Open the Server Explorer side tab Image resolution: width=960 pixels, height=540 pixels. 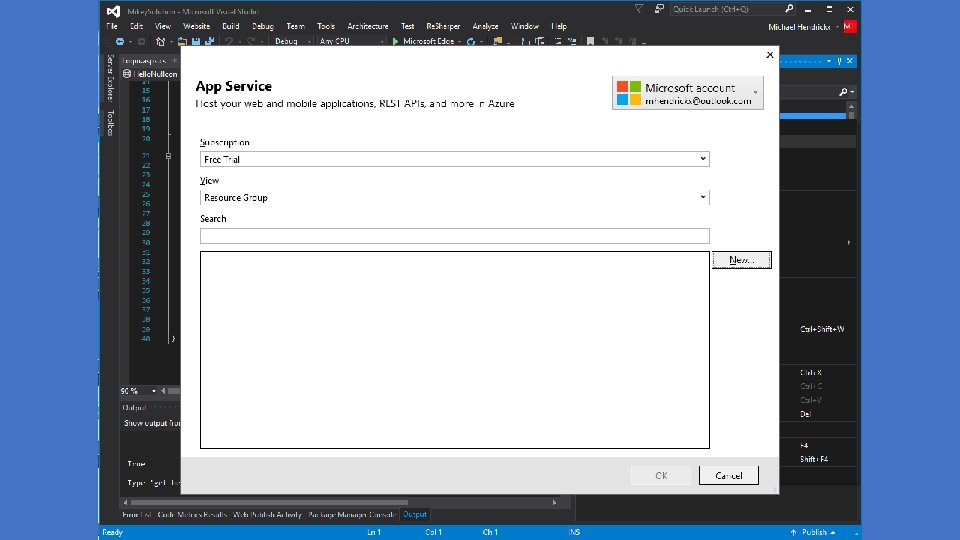(x=110, y=78)
